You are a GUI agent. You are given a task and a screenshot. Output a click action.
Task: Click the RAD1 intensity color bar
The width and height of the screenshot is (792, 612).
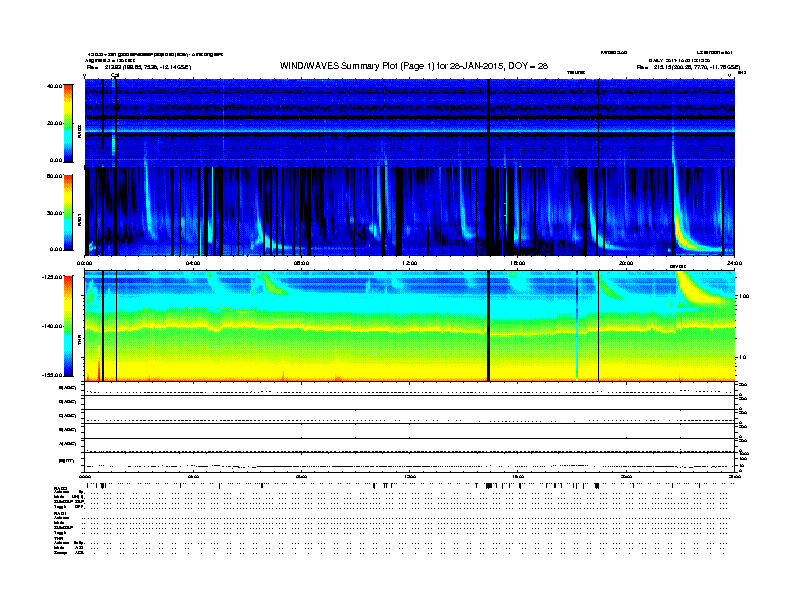(x=68, y=213)
